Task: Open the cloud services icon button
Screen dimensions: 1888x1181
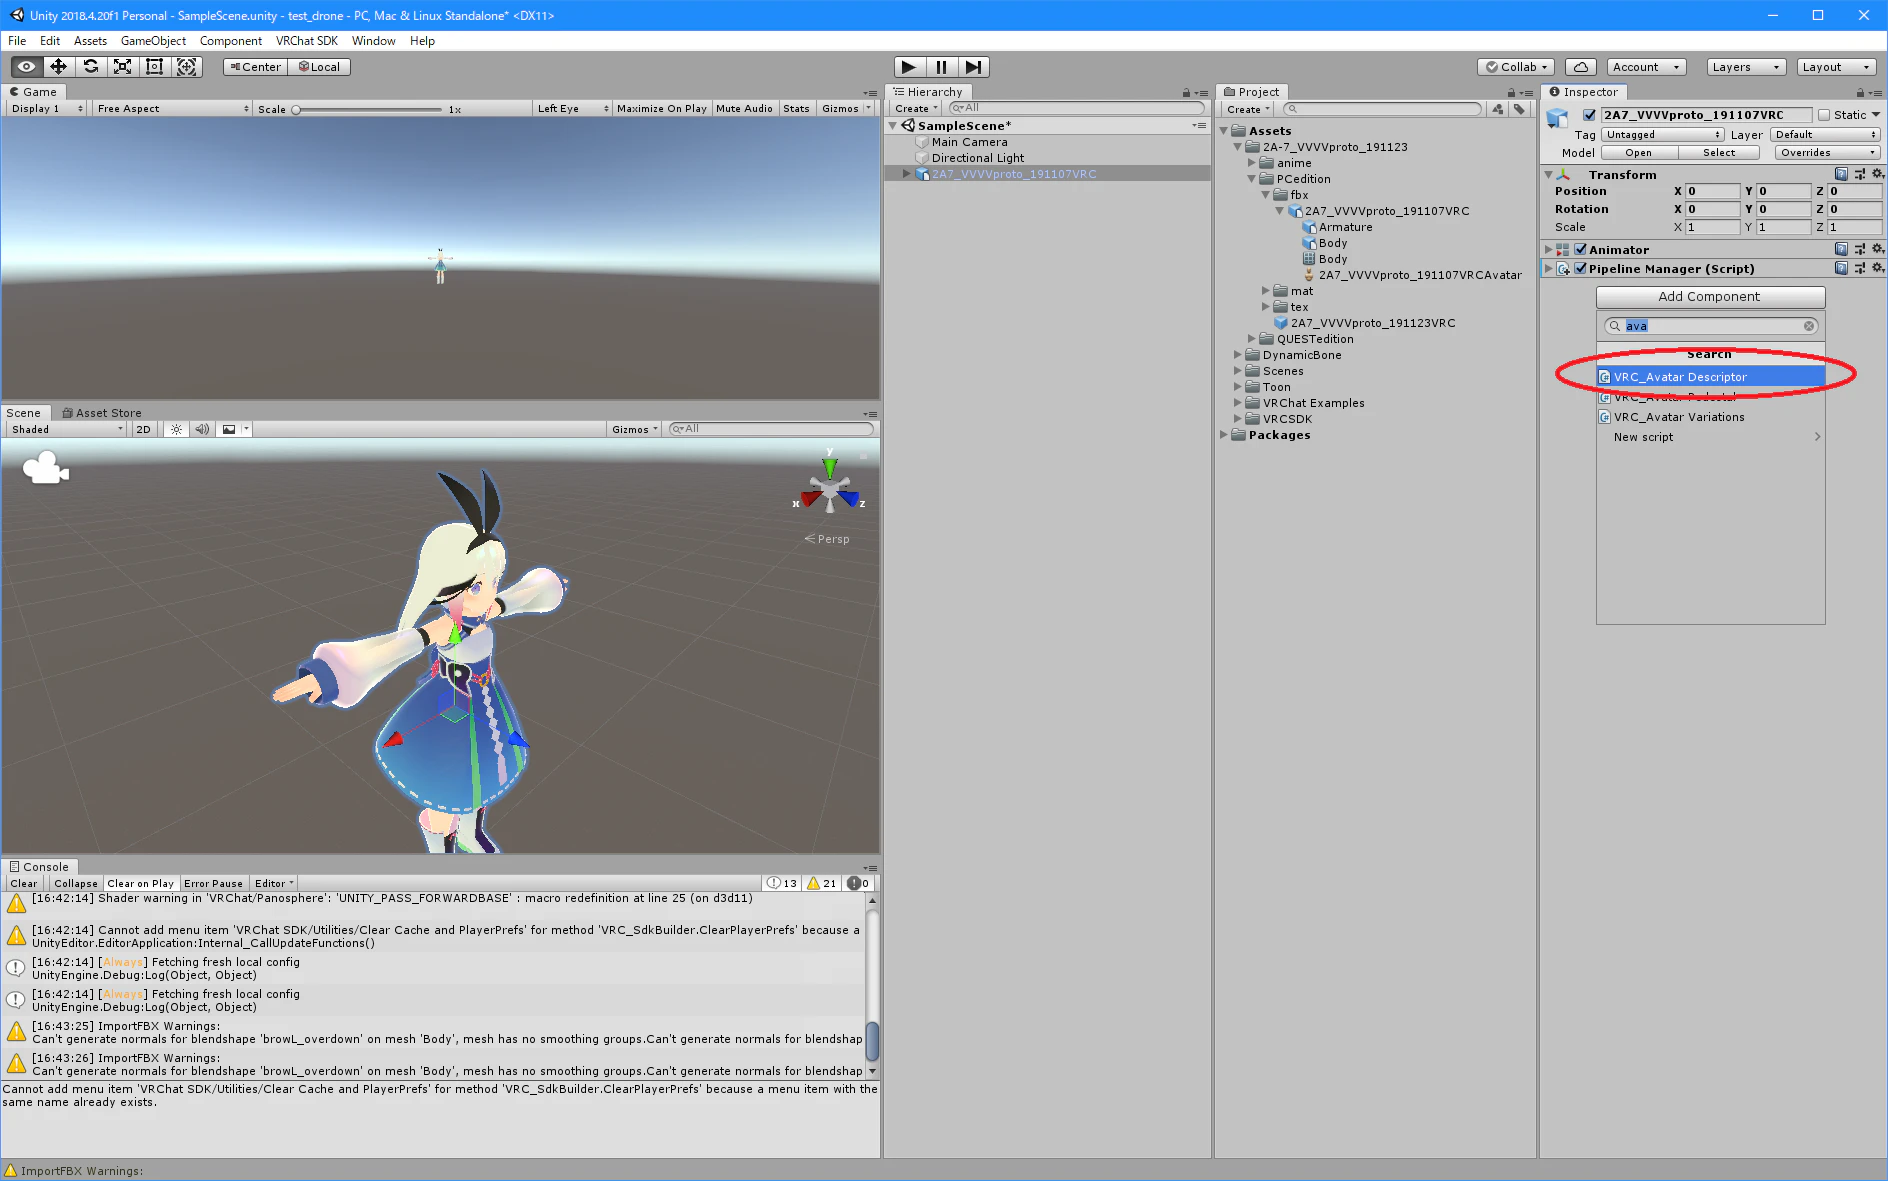Action: pos(1581,67)
